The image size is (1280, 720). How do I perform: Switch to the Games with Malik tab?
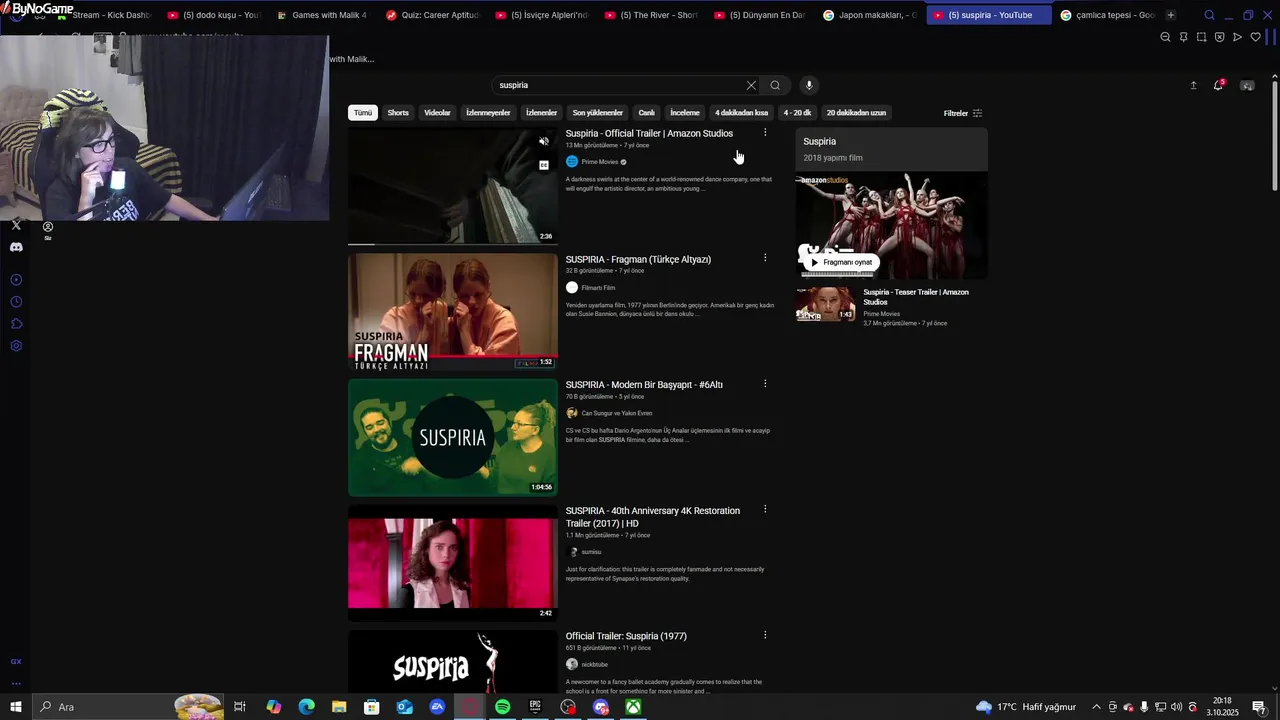[x=322, y=15]
